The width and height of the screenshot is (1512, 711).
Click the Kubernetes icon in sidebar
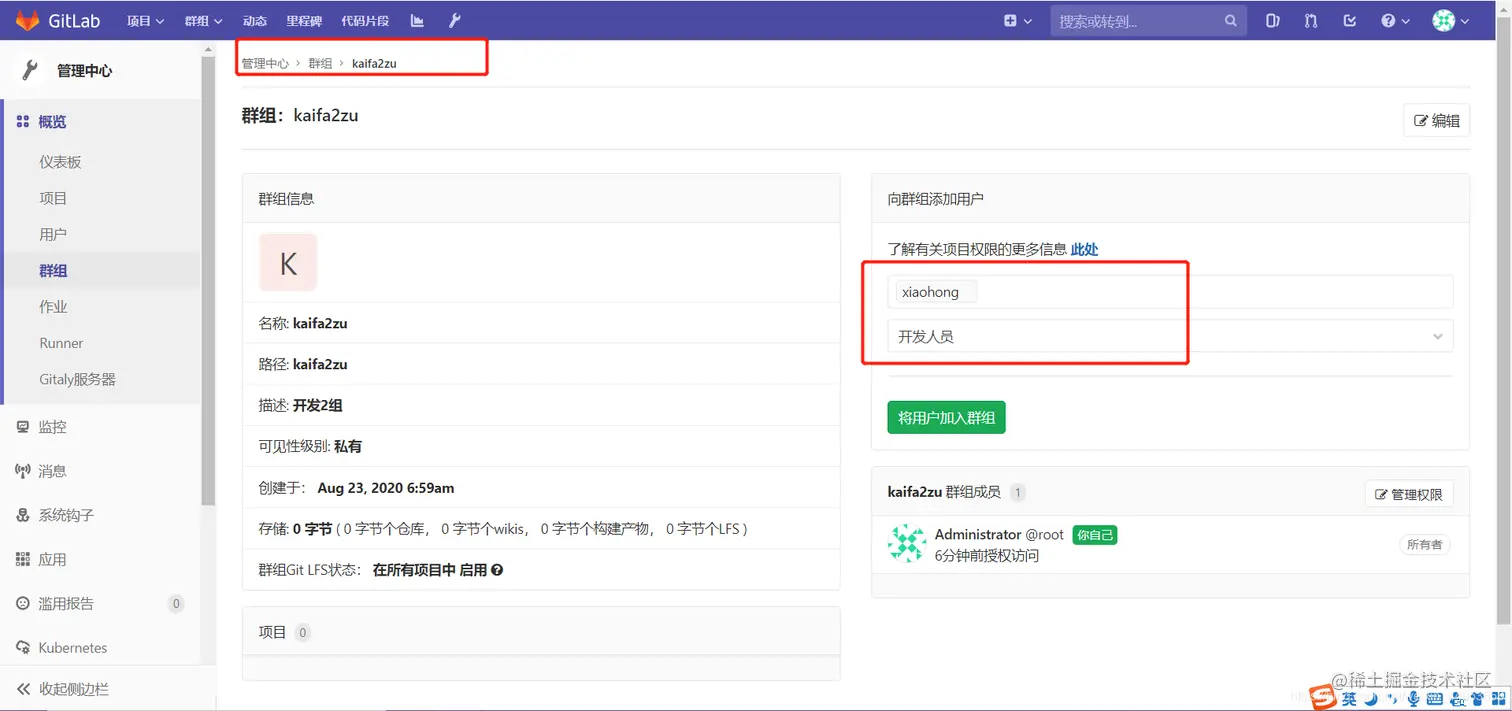click(x=23, y=647)
